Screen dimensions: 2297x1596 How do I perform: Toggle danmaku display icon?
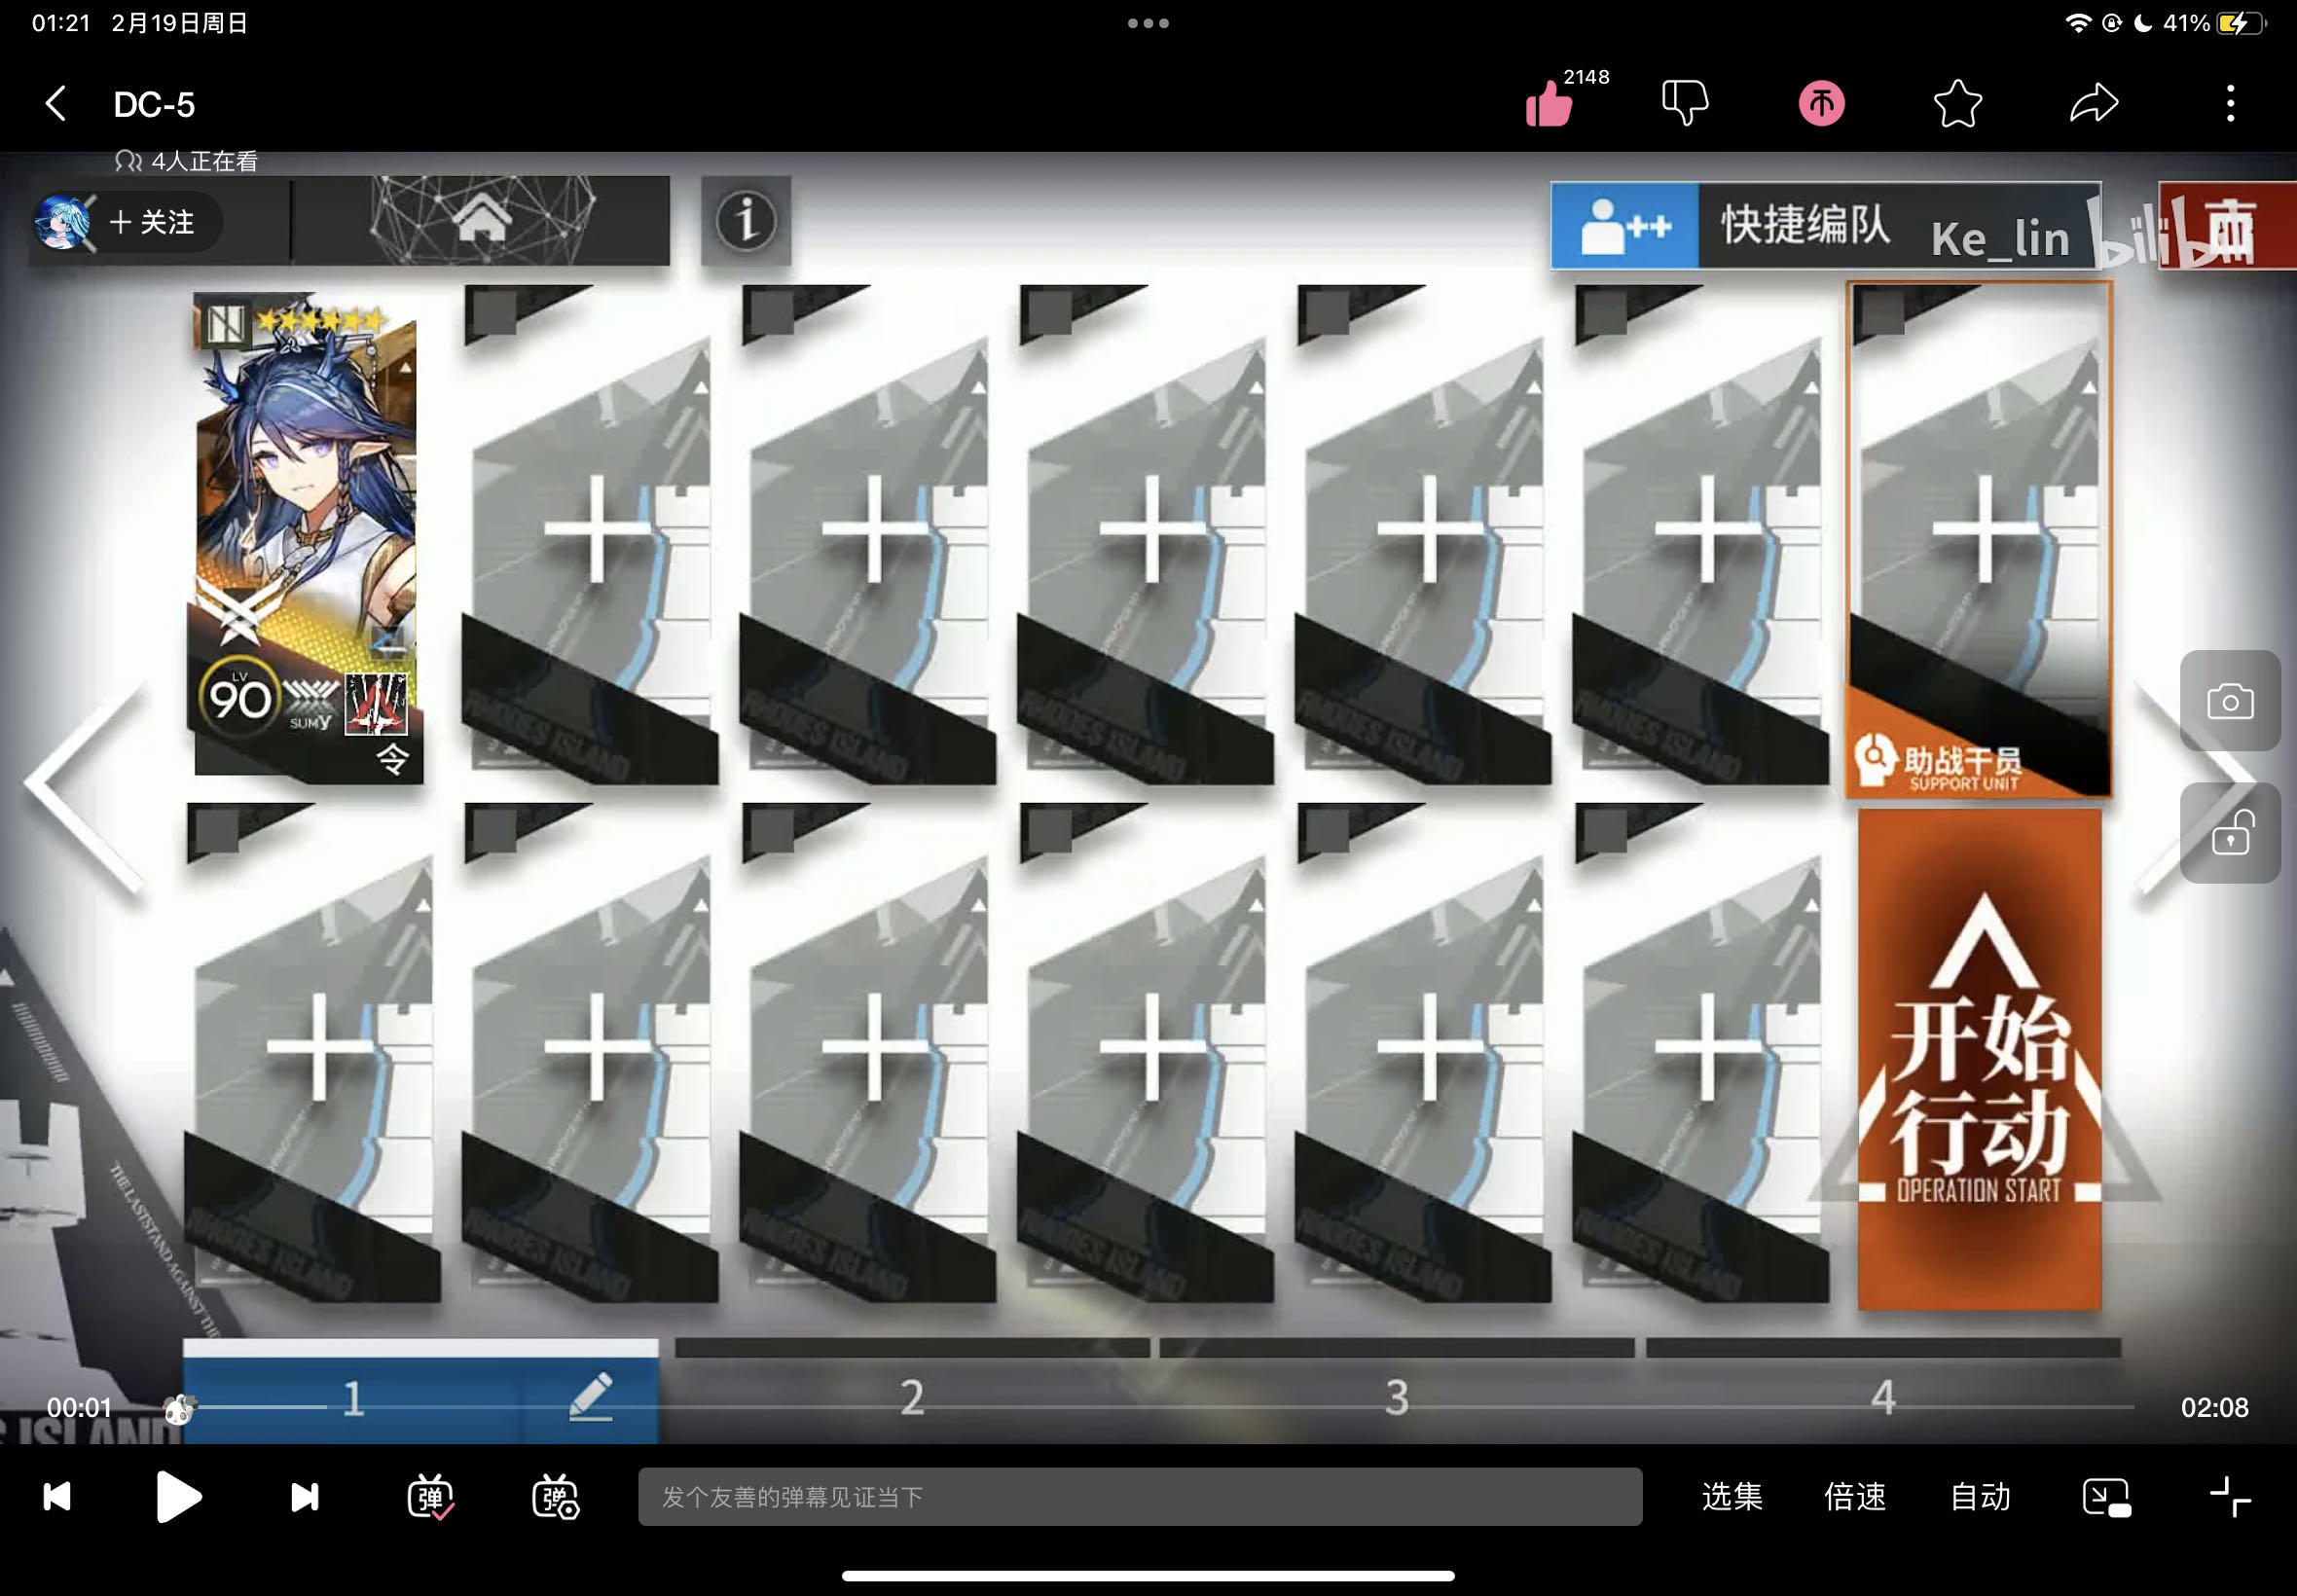431,1497
